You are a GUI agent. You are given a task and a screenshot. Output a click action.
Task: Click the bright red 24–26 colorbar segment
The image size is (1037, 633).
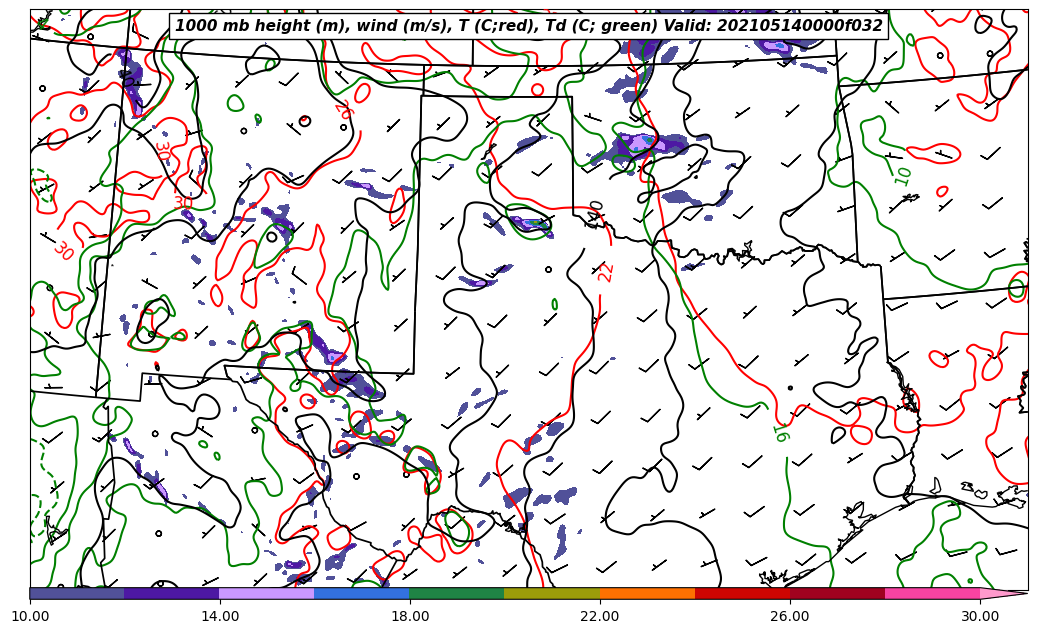(742, 593)
